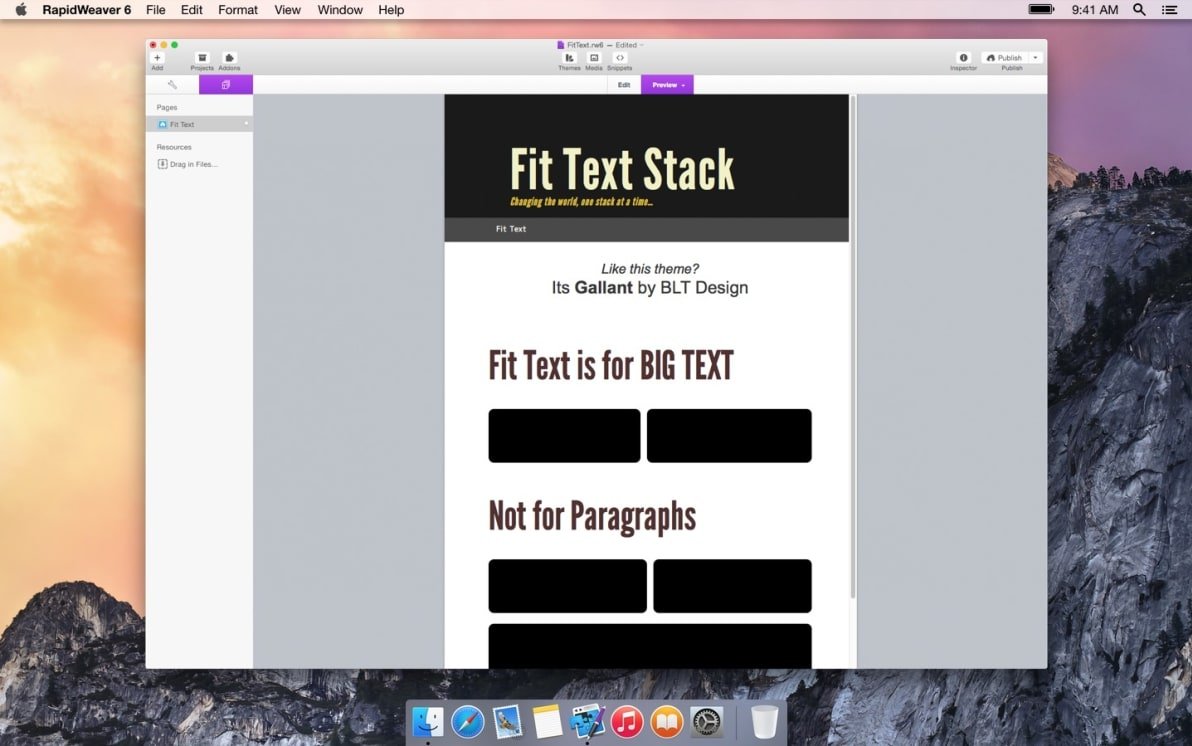Open the Media browser

point(593,59)
